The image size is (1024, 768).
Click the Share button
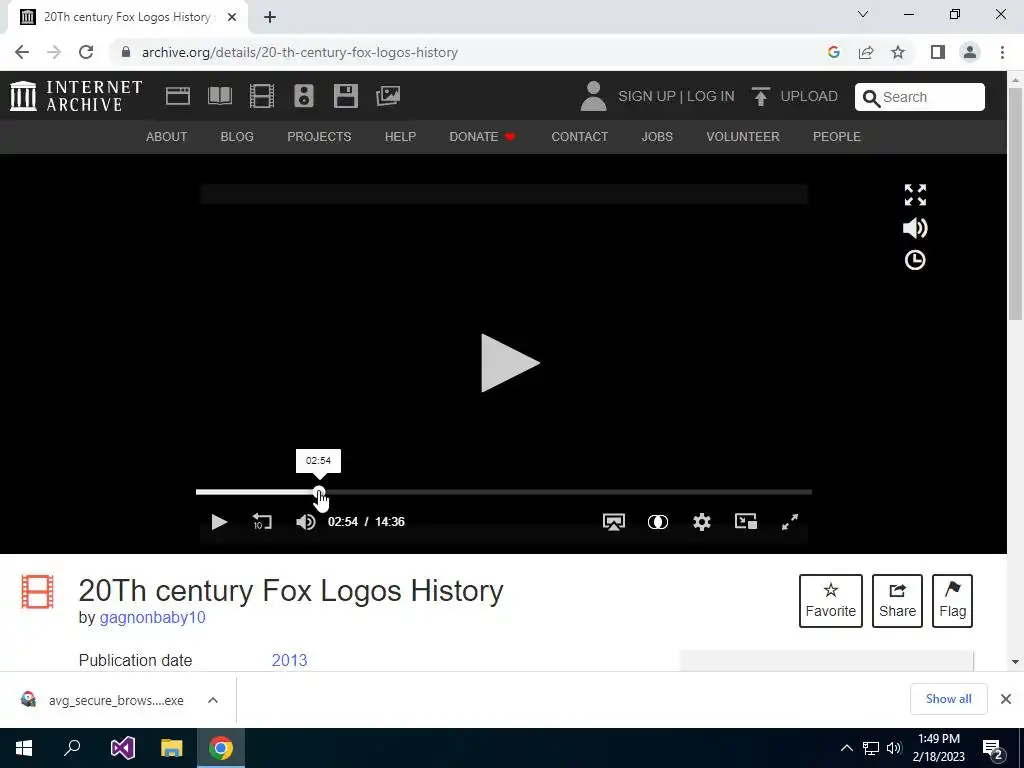[x=897, y=601]
